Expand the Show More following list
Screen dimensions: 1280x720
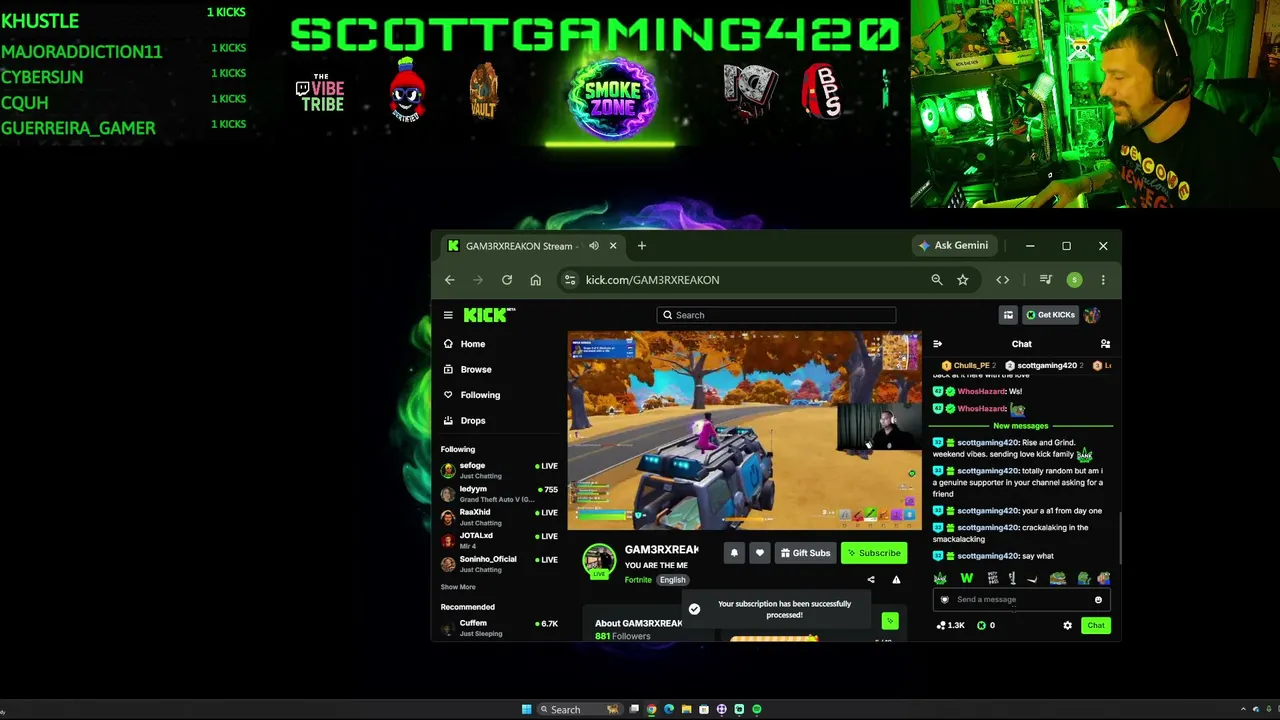458,587
